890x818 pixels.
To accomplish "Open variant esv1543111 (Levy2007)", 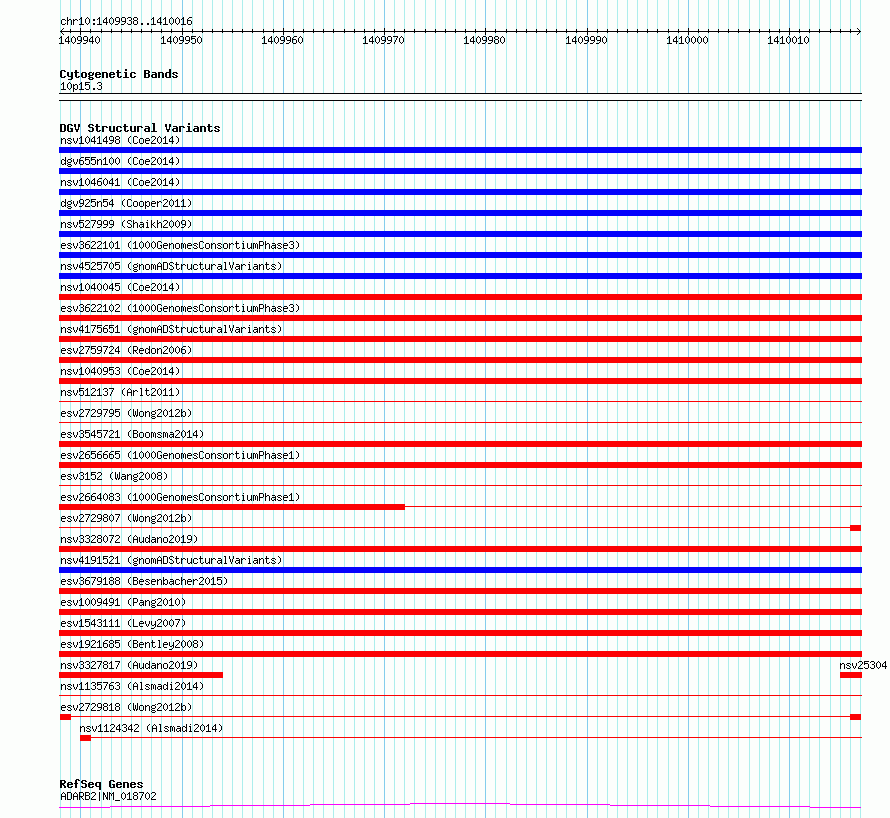I will pyautogui.click(x=123, y=623).
